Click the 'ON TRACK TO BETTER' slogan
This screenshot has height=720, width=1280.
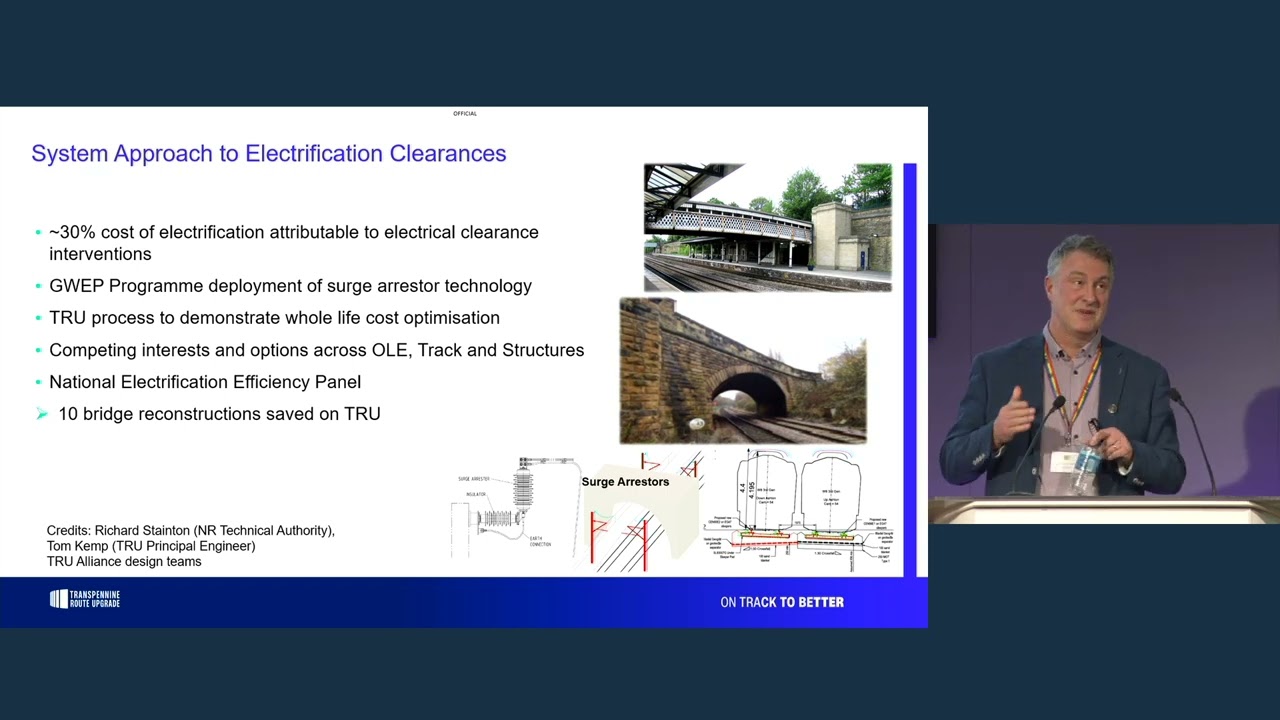pos(782,602)
